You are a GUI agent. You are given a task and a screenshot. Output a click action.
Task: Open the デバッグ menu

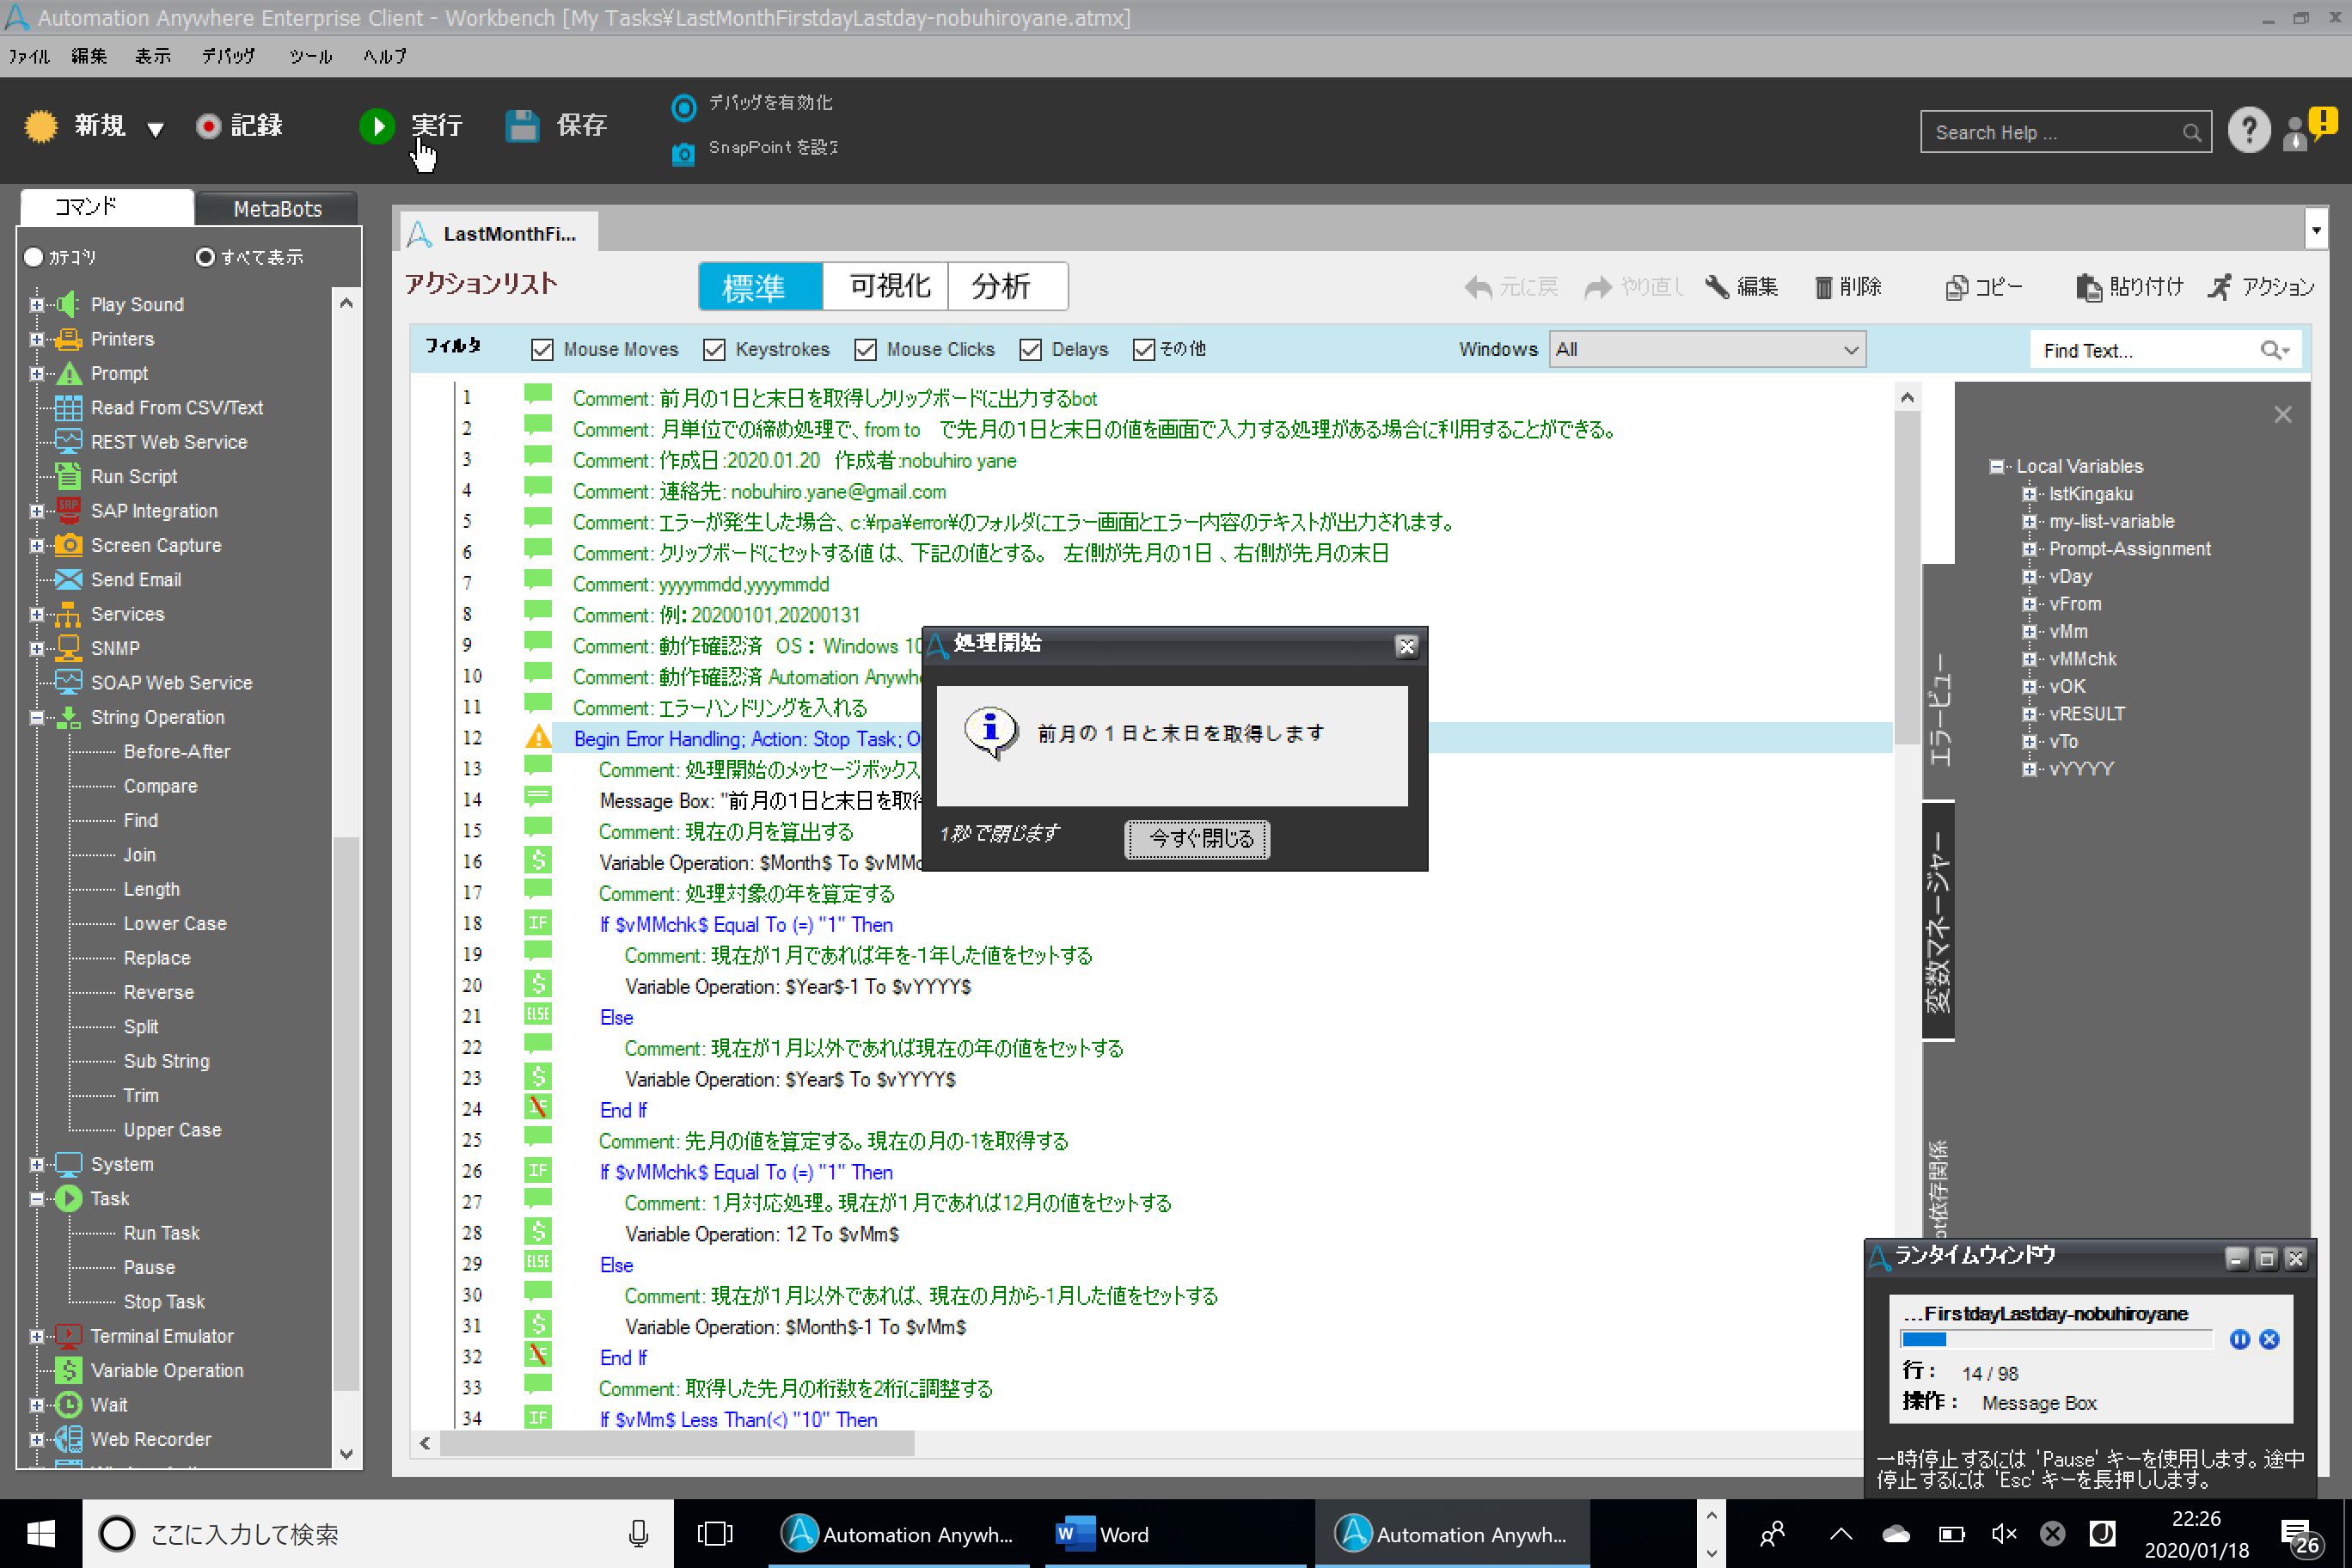tap(228, 57)
